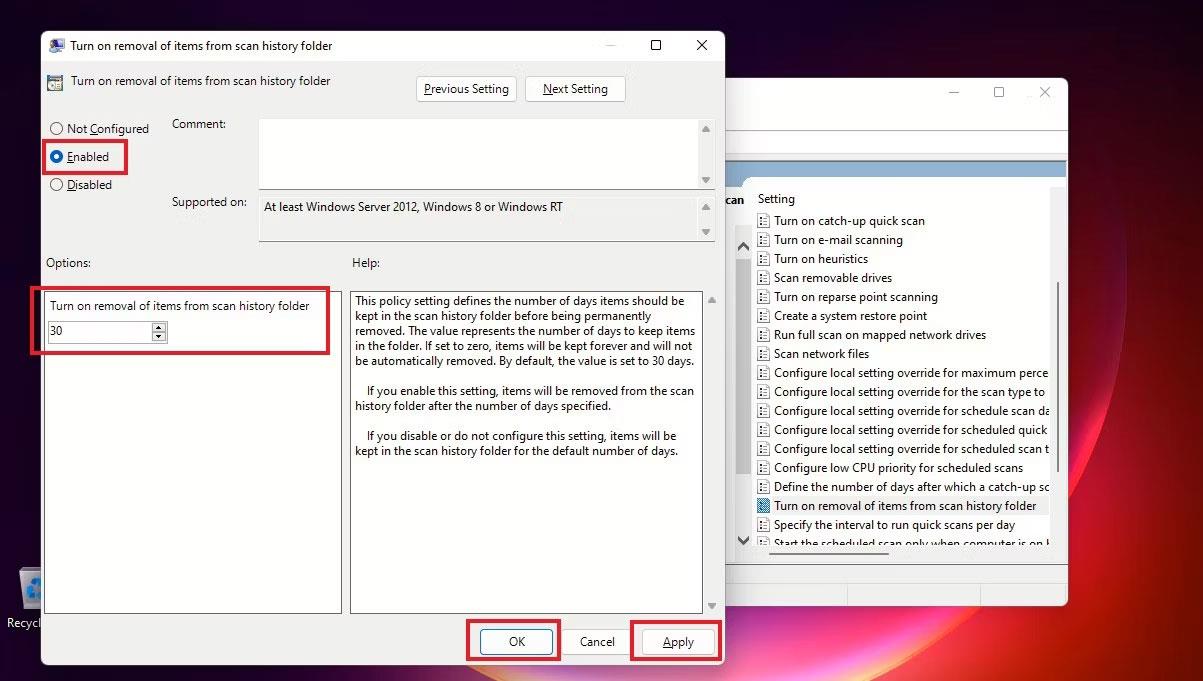Select Turn on catch-up quick scan policy
This screenshot has height=681, width=1203.
coord(849,221)
